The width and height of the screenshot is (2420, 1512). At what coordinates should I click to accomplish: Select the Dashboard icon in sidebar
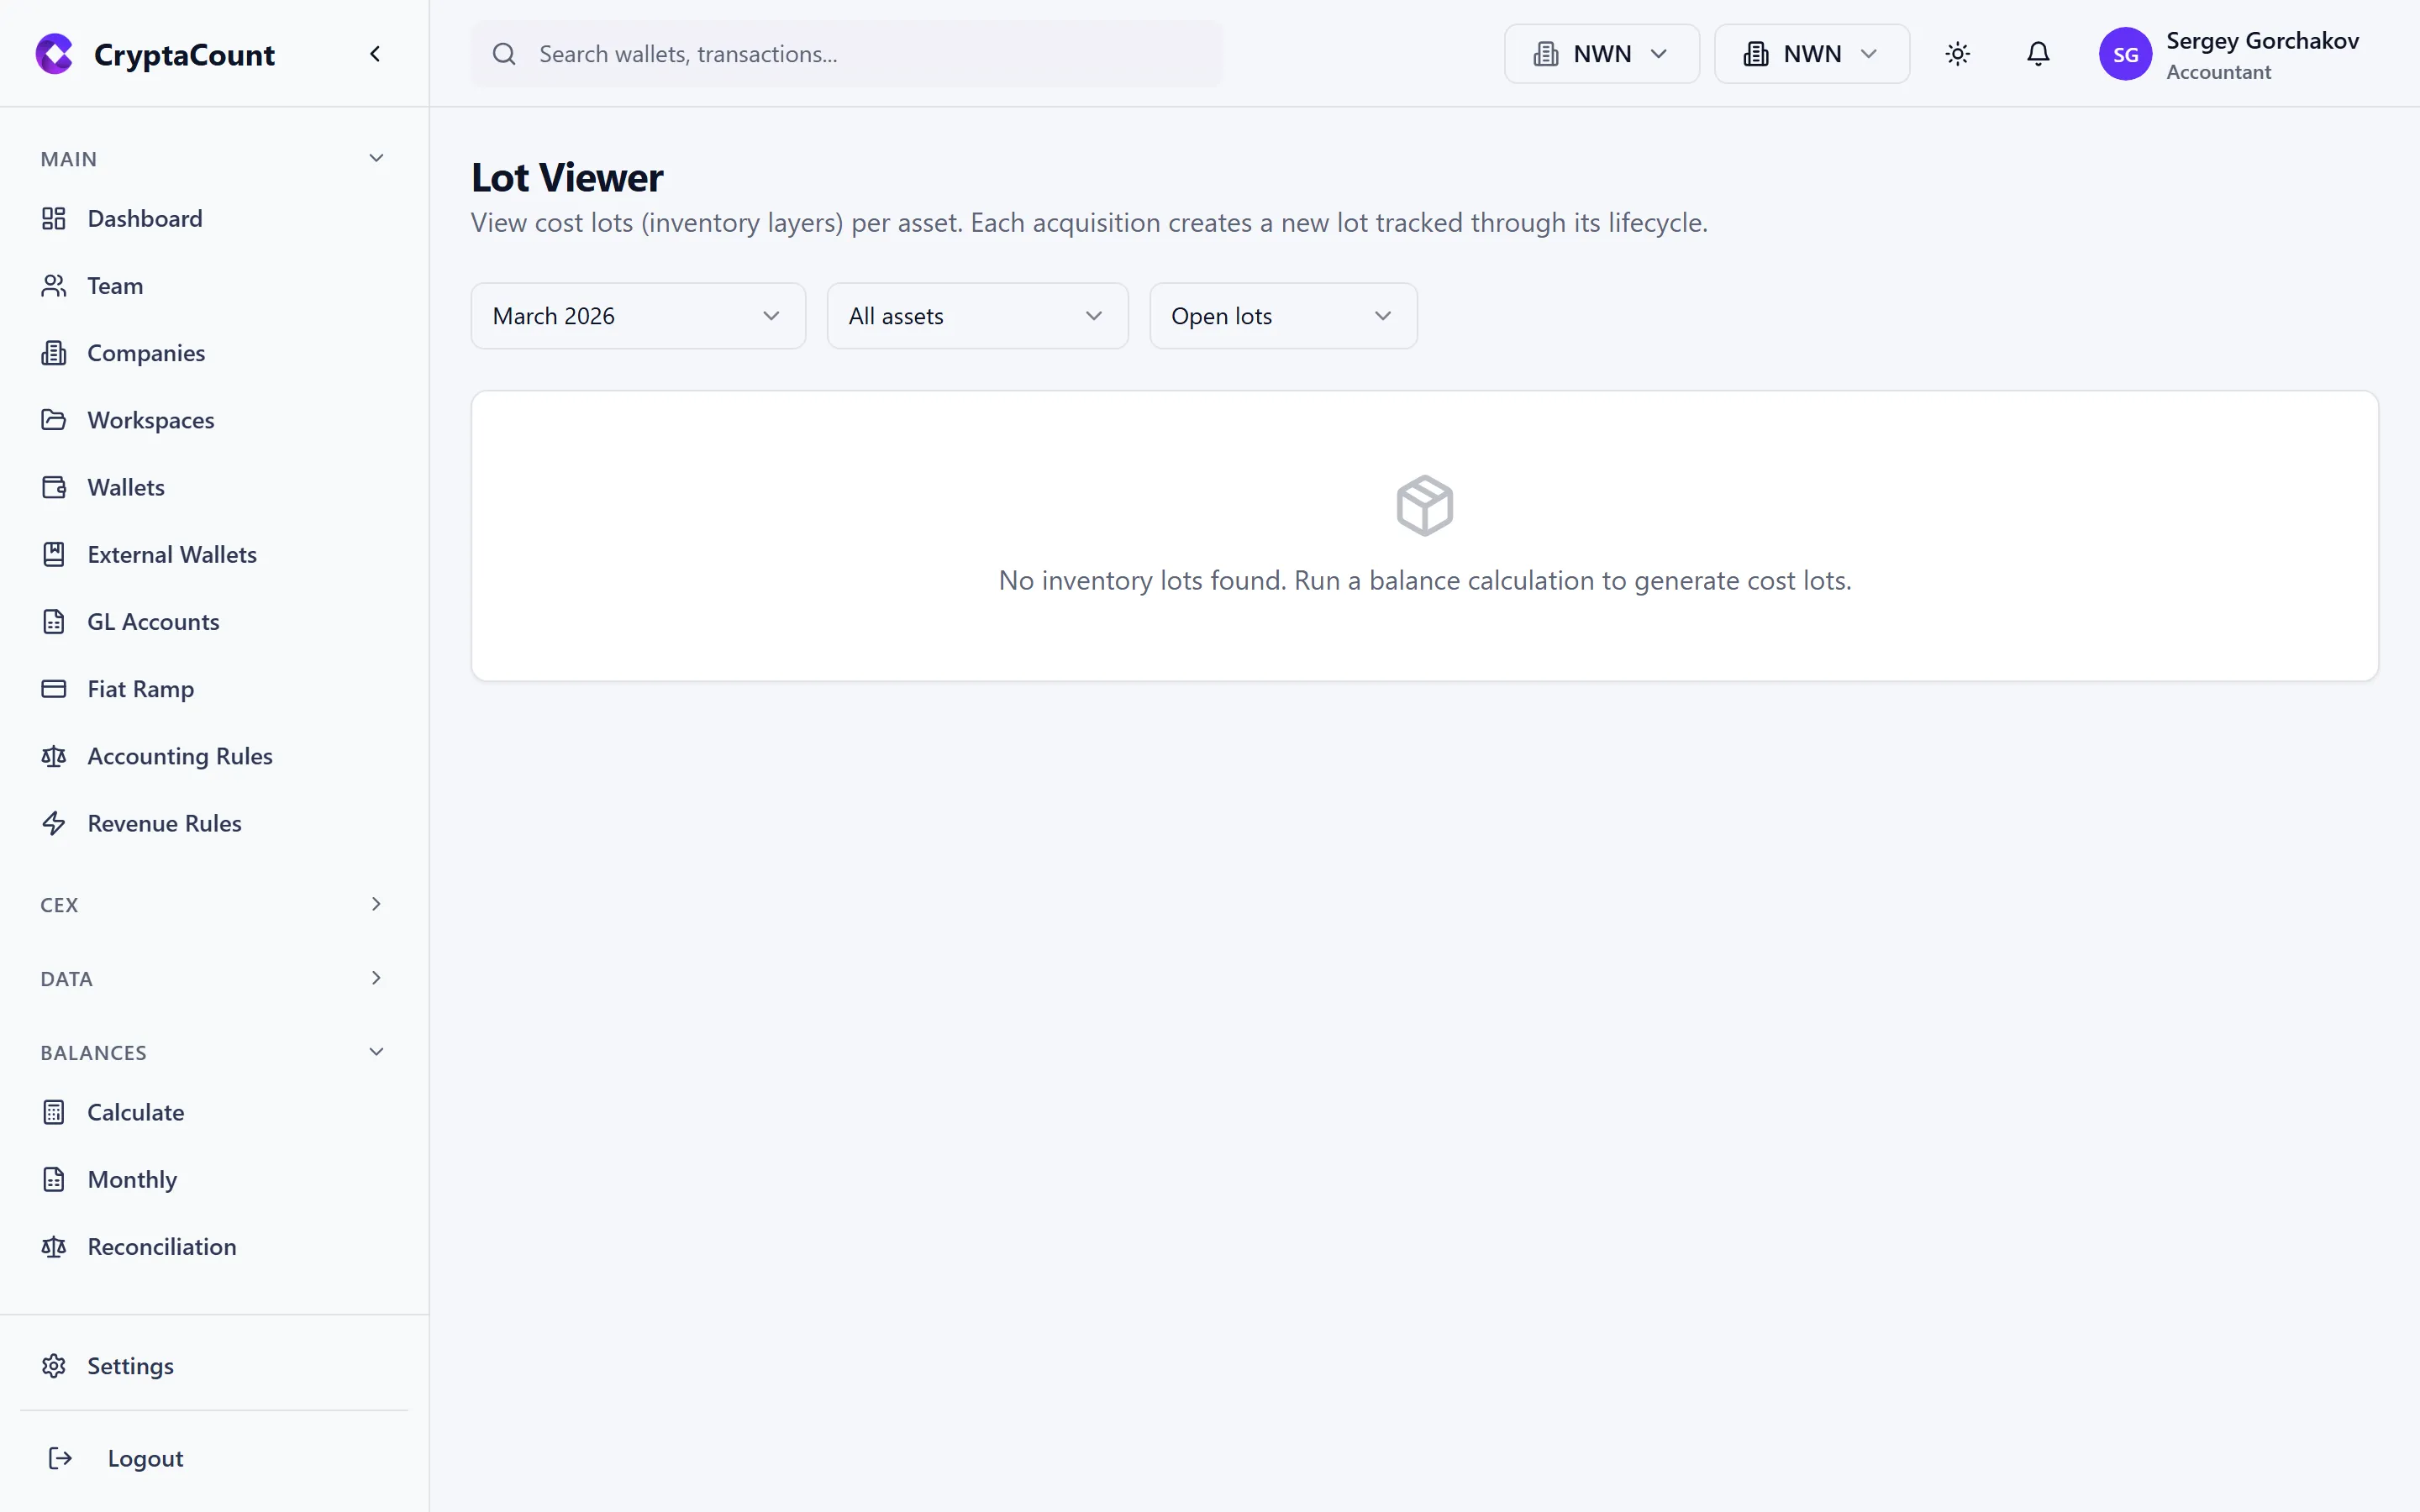click(x=54, y=218)
